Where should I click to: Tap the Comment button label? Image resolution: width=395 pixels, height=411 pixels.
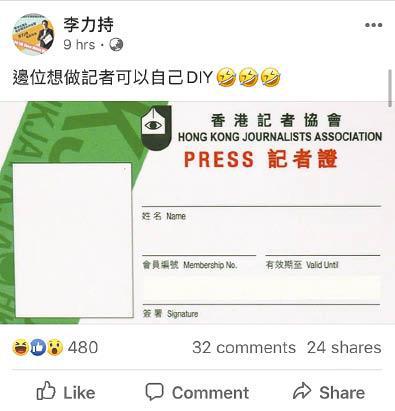click(x=210, y=392)
